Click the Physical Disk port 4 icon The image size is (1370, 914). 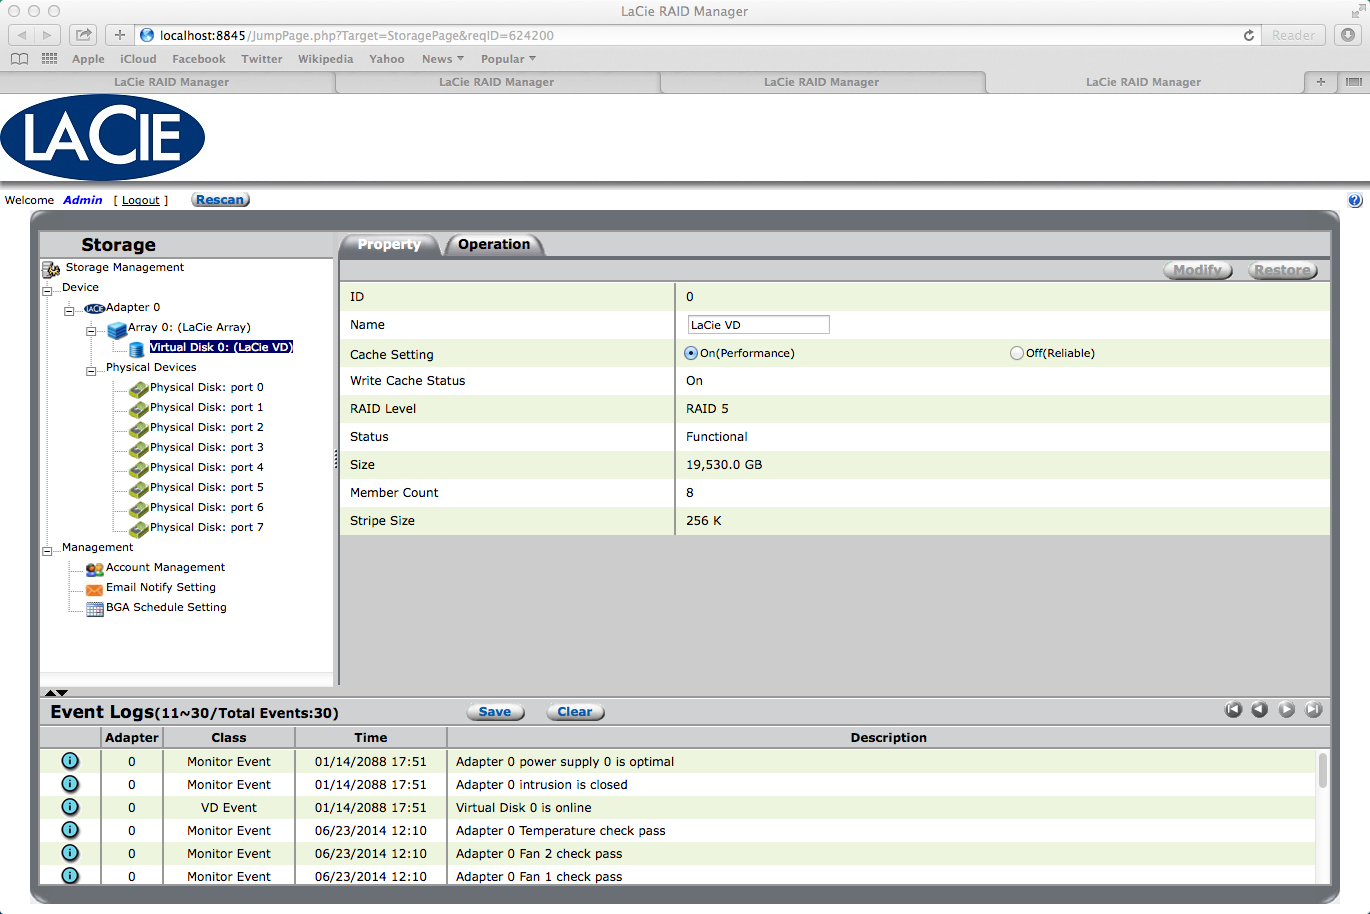click(139, 470)
